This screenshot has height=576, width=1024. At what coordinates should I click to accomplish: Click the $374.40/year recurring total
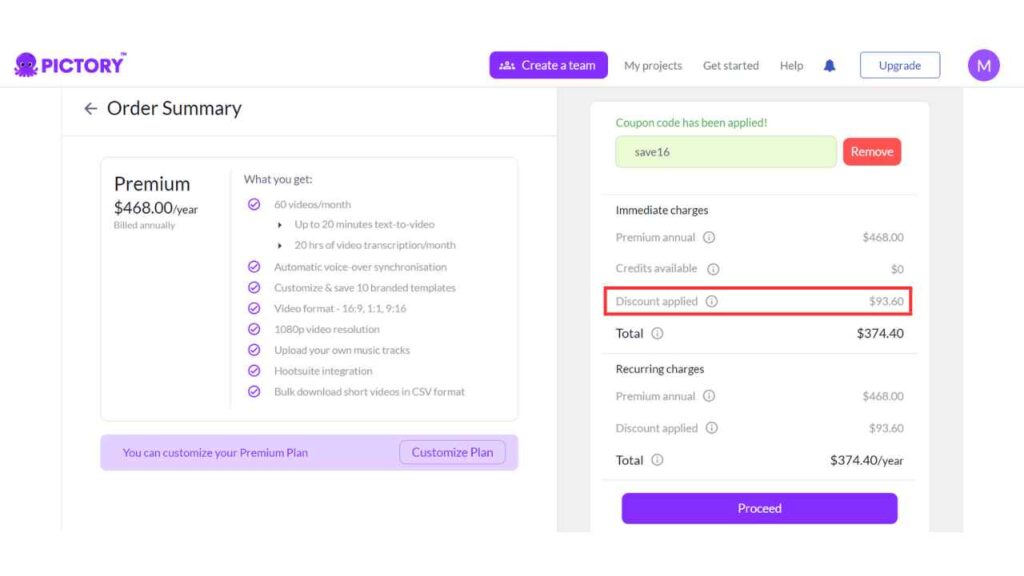coord(867,460)
